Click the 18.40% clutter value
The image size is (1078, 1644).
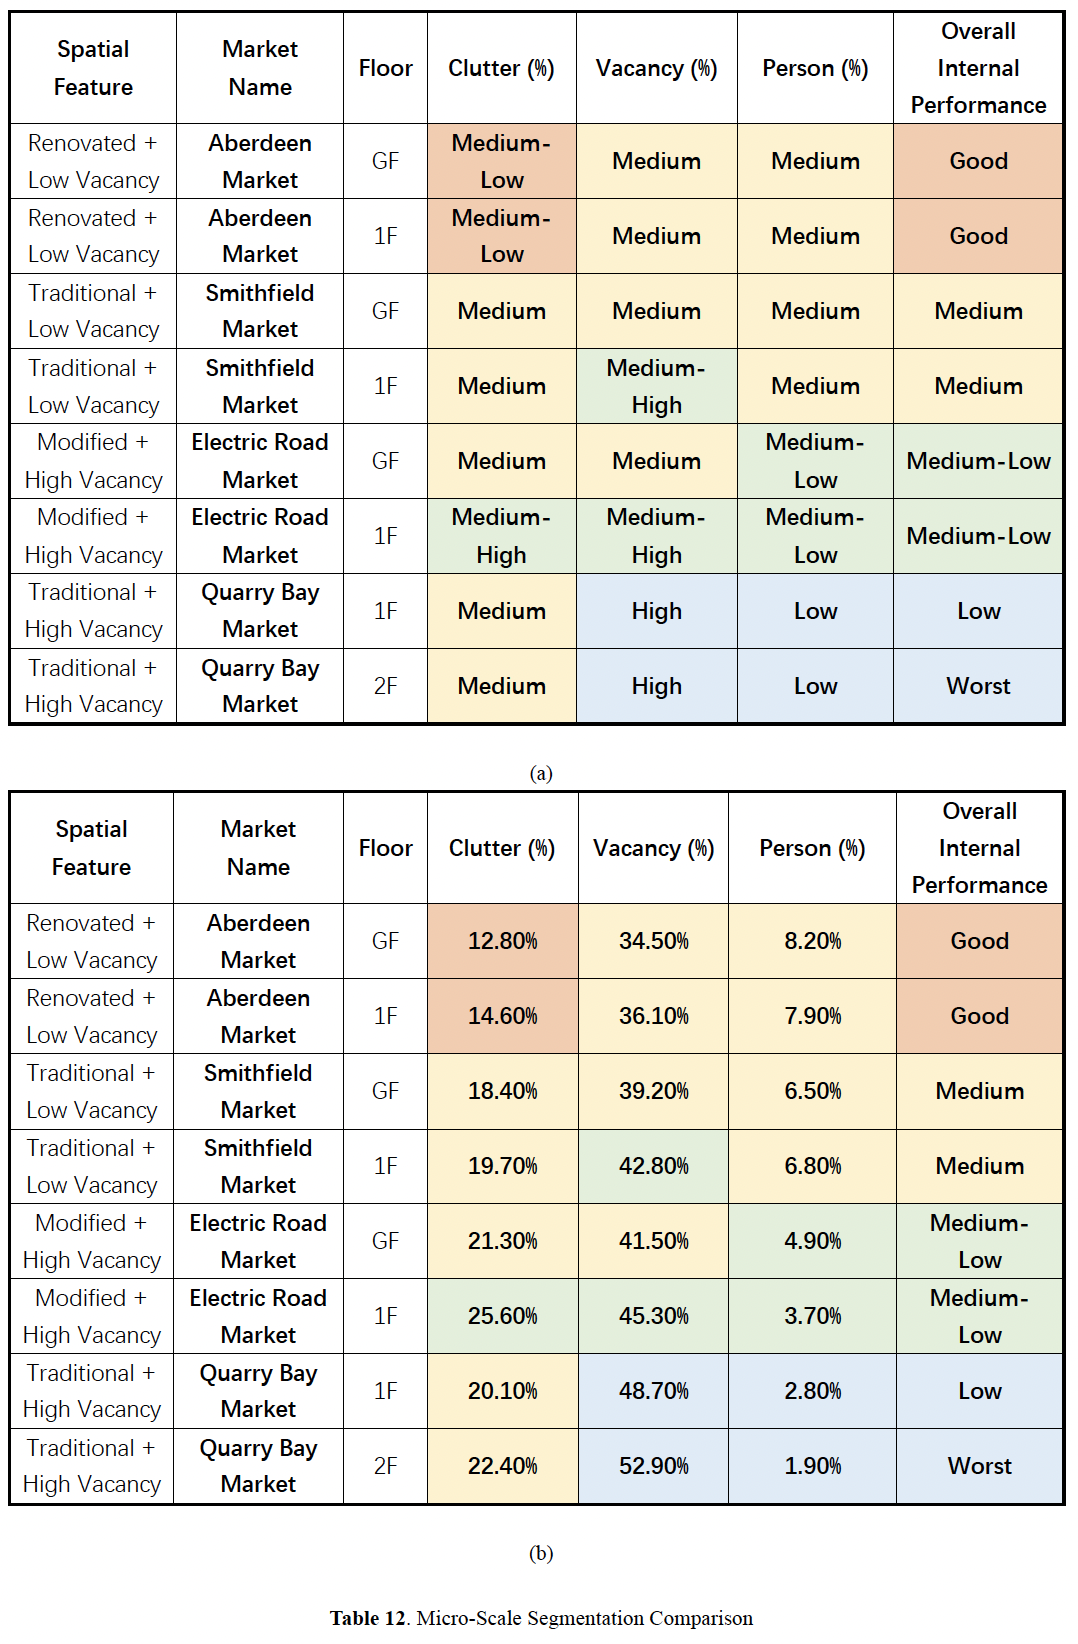click(503, 1091)
